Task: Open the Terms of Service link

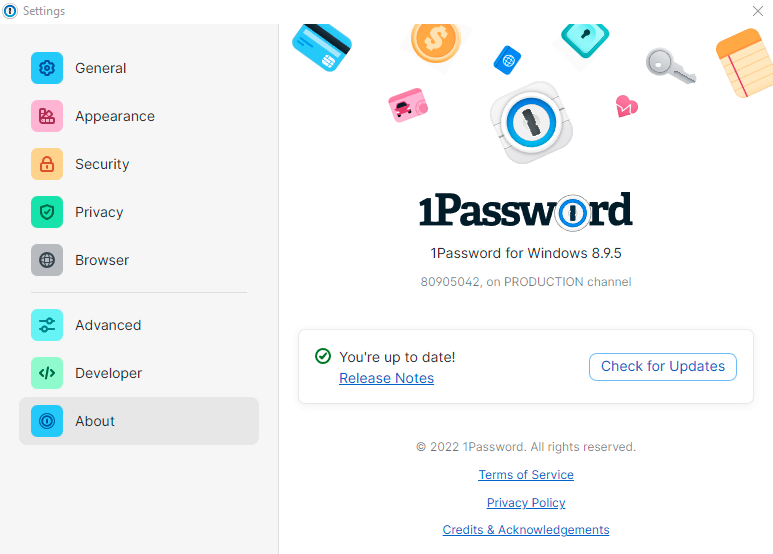Action: [526, 475]
